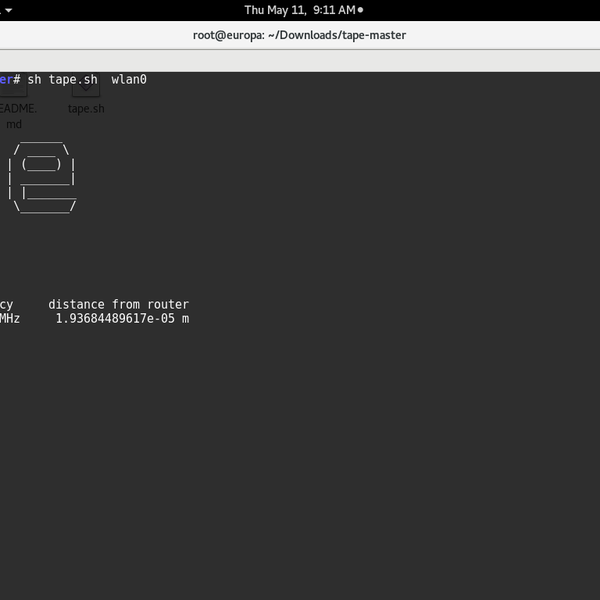Click the 'sh tape.sh' command text
This screenshot has width=600, height=600.
(x=62, y=79)
